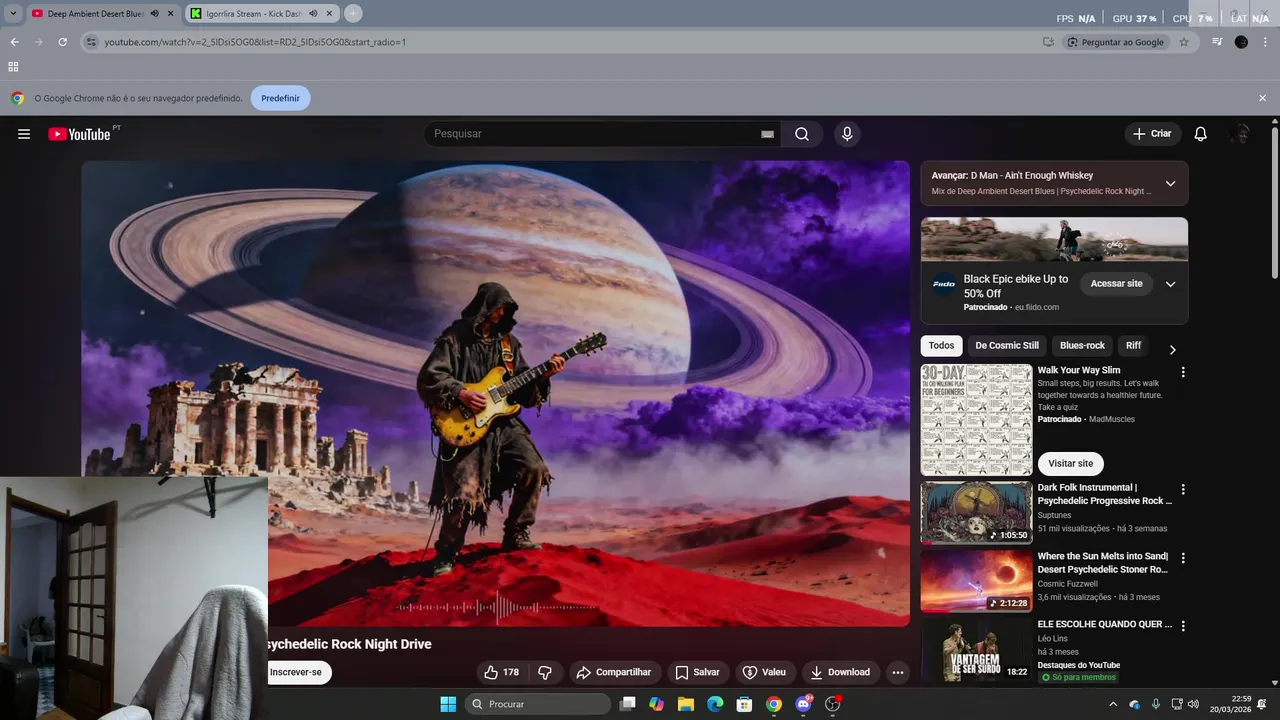View site information icon in address bar
The image size is (1280, 720).
pyautogui.click(x=91, y=42)
